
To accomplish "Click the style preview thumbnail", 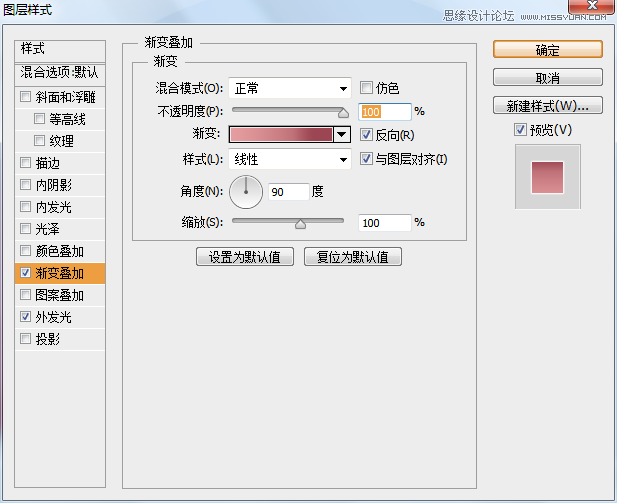I will click(547, 177).
